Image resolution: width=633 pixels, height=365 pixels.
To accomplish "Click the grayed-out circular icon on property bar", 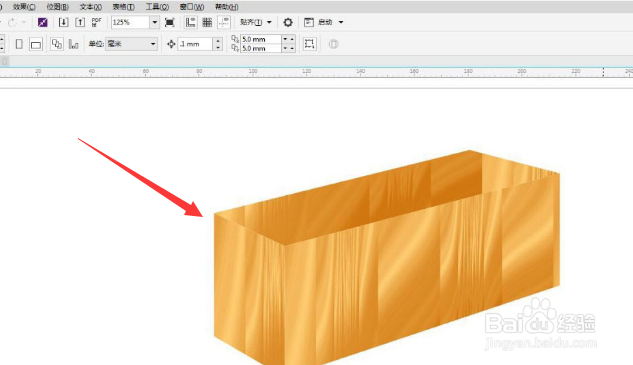I will point(333,44).
